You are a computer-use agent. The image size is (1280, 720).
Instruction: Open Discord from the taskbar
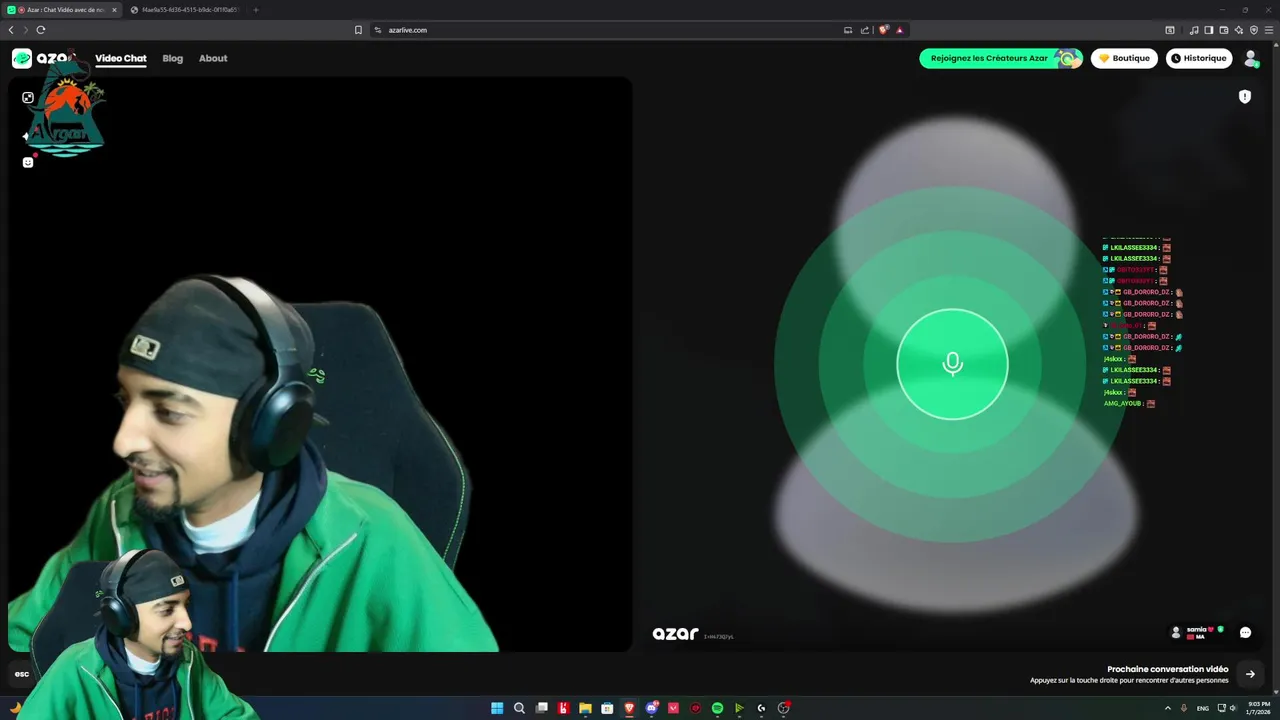(651, 708)
